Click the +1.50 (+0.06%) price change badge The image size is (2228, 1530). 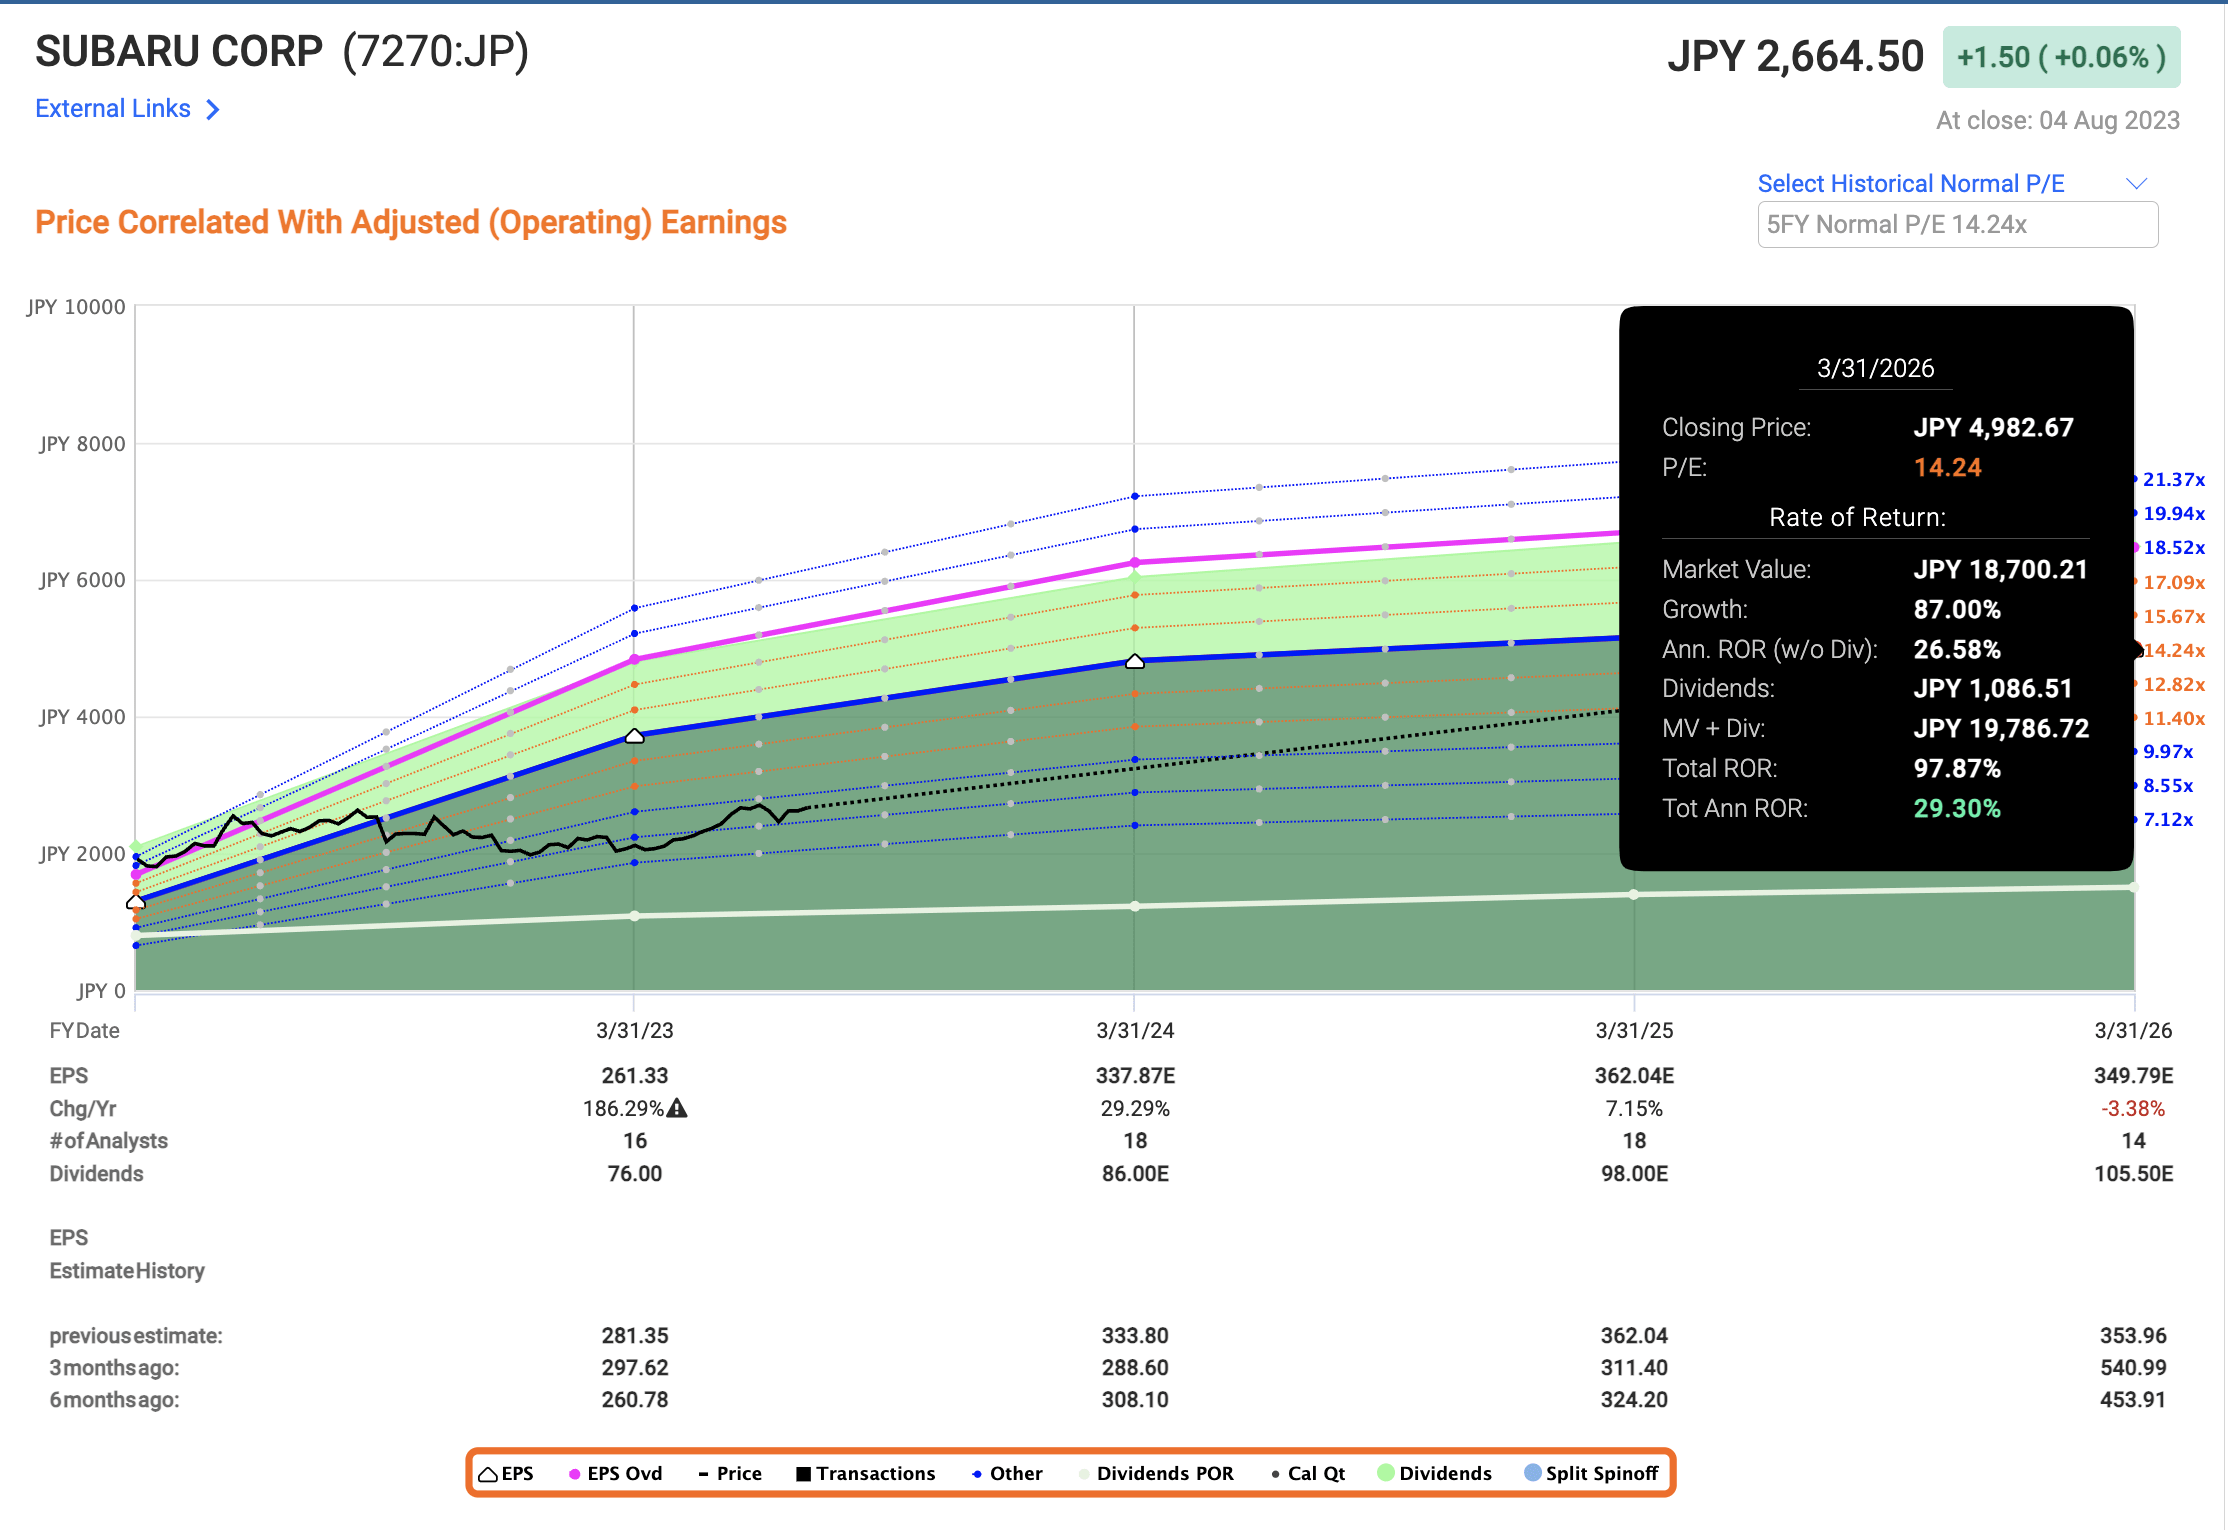coord(2061,57)
